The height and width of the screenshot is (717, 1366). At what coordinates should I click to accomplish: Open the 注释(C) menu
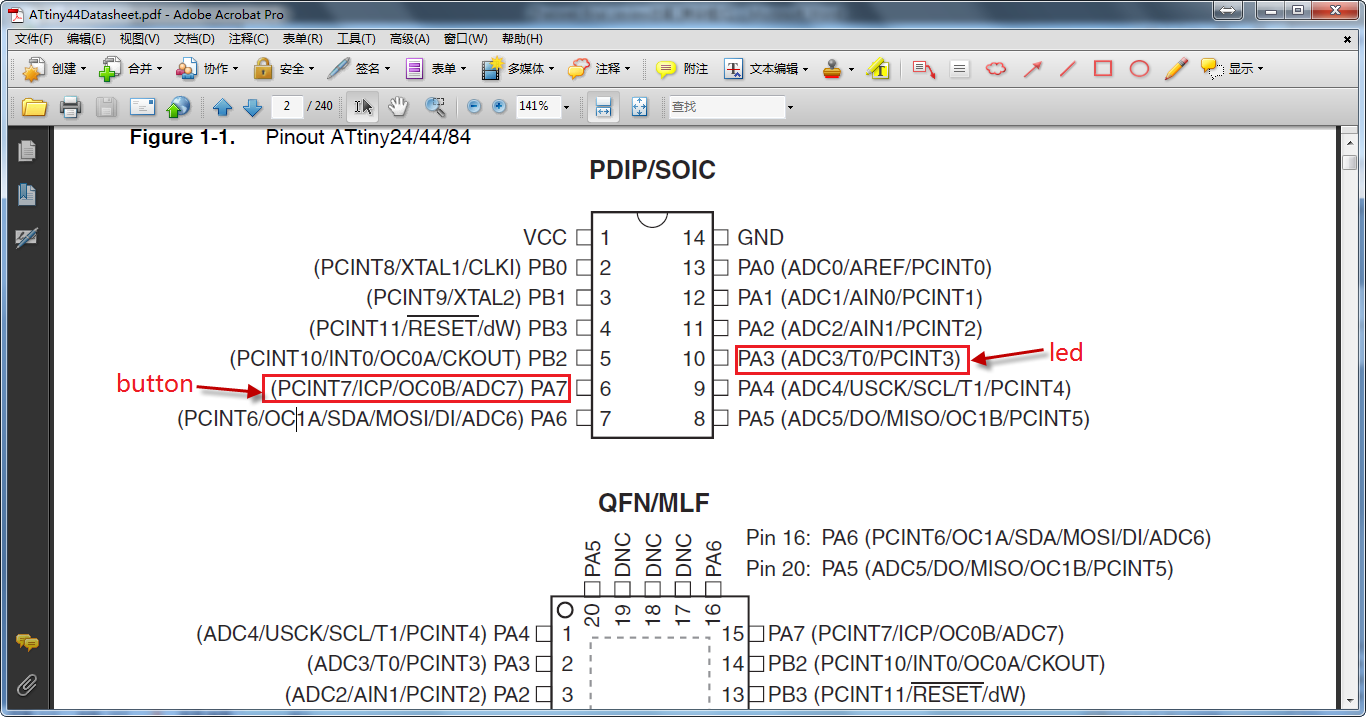click(248, 39)
